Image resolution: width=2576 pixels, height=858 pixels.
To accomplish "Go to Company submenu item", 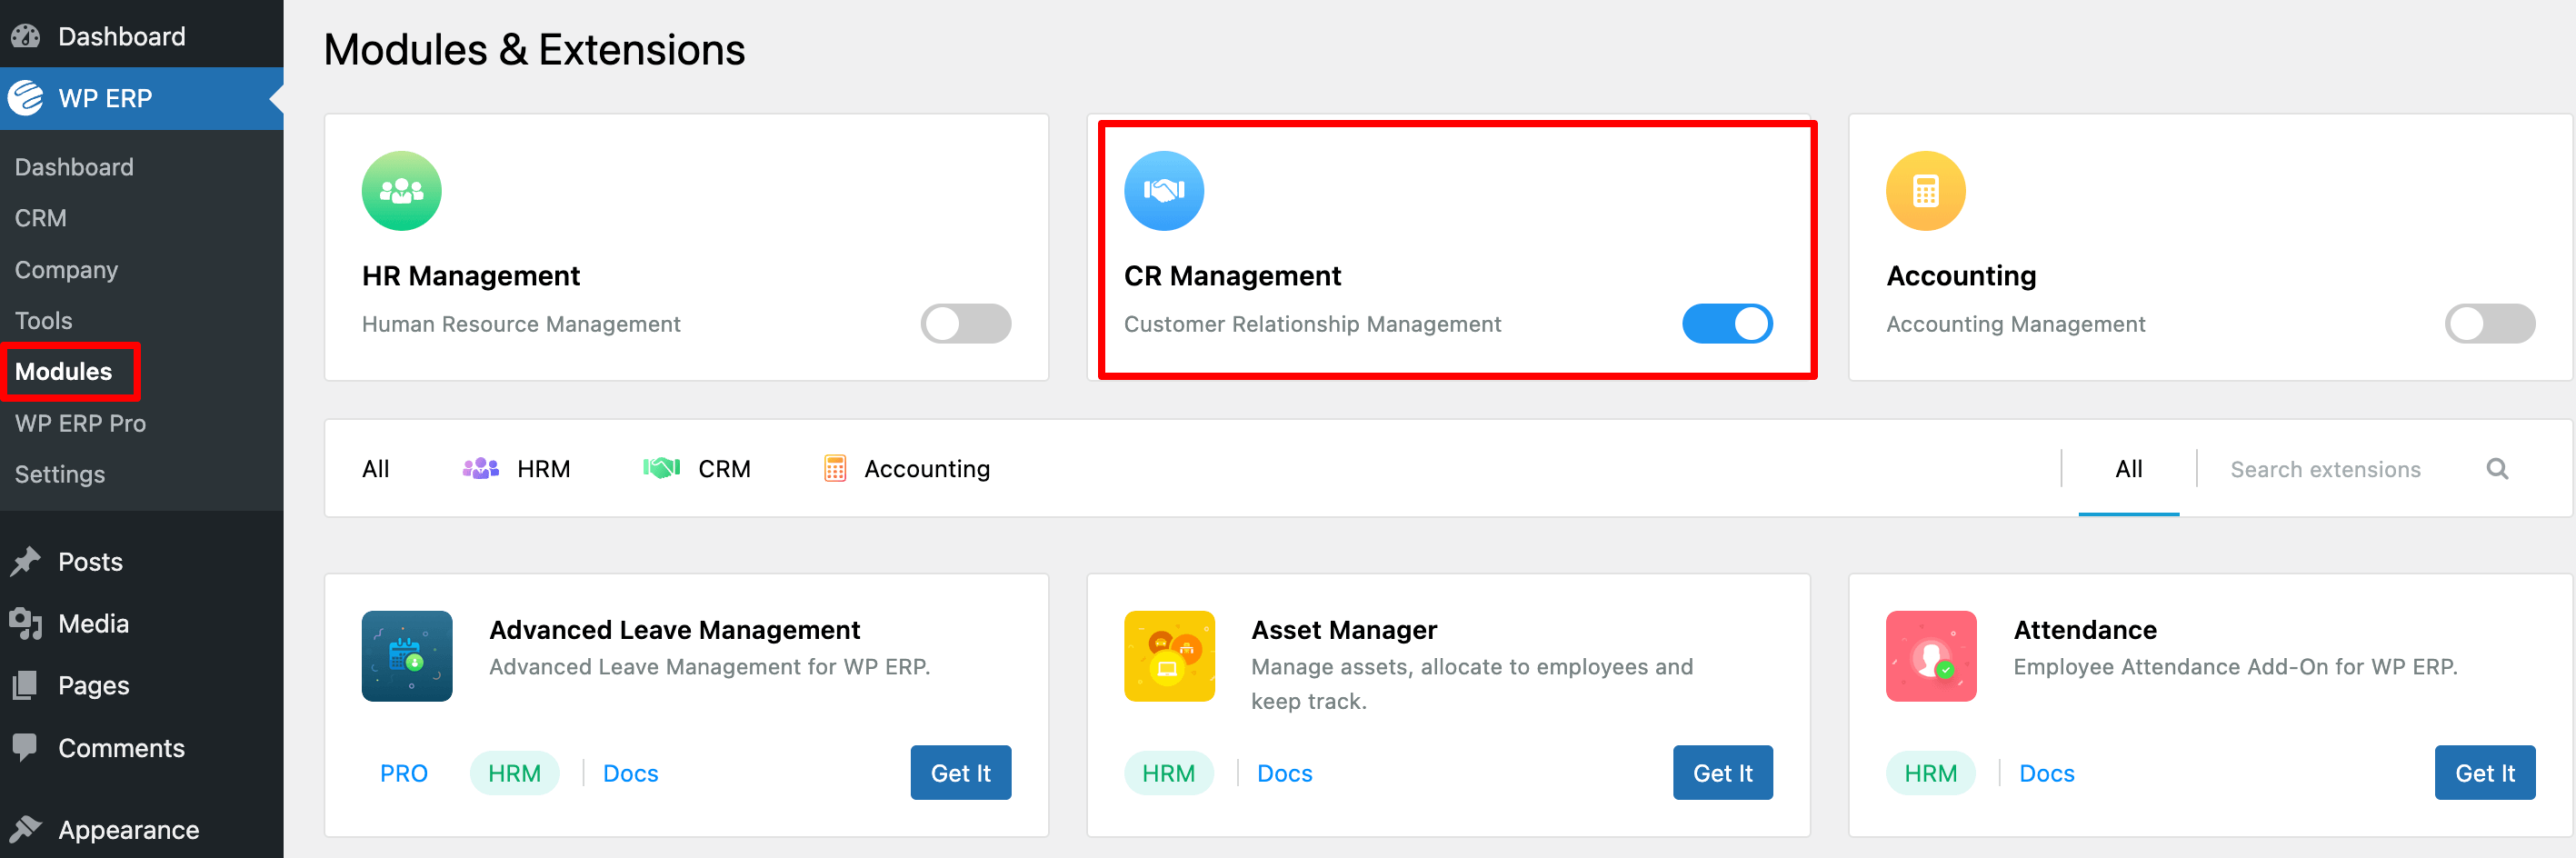I will point(66,270).
